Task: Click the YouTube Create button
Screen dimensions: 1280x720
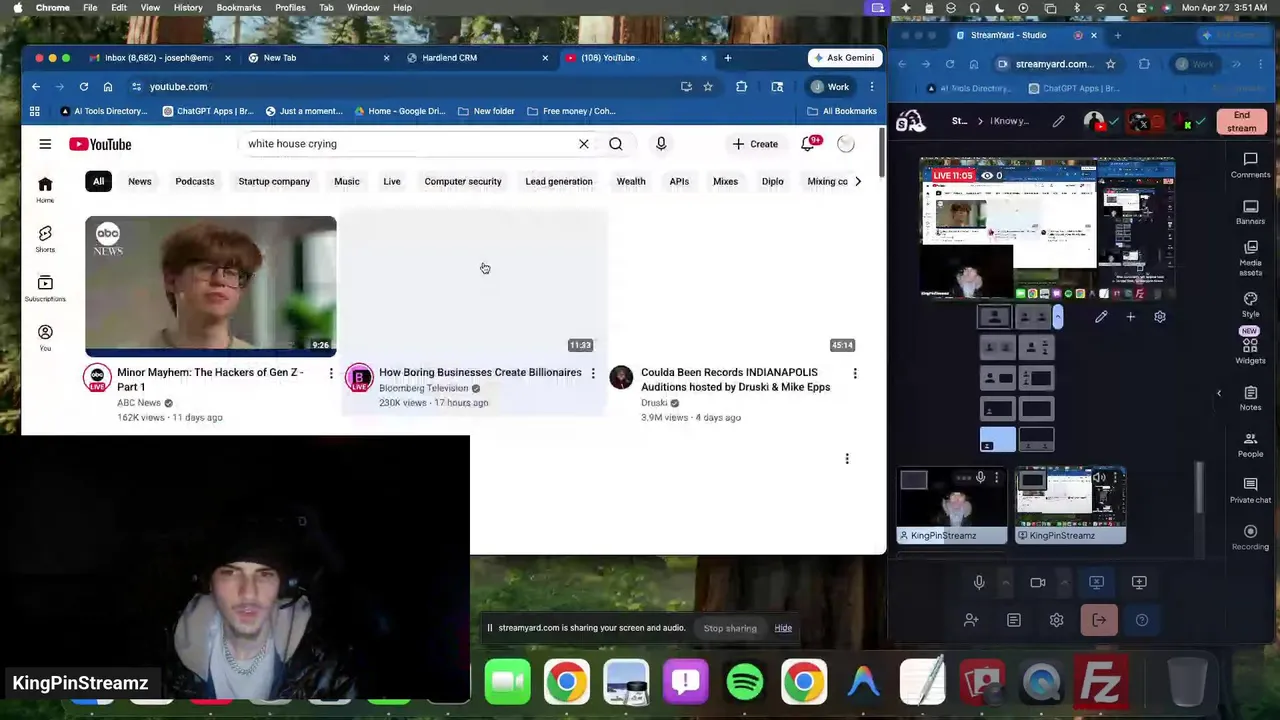Action: tap(755, 144)
